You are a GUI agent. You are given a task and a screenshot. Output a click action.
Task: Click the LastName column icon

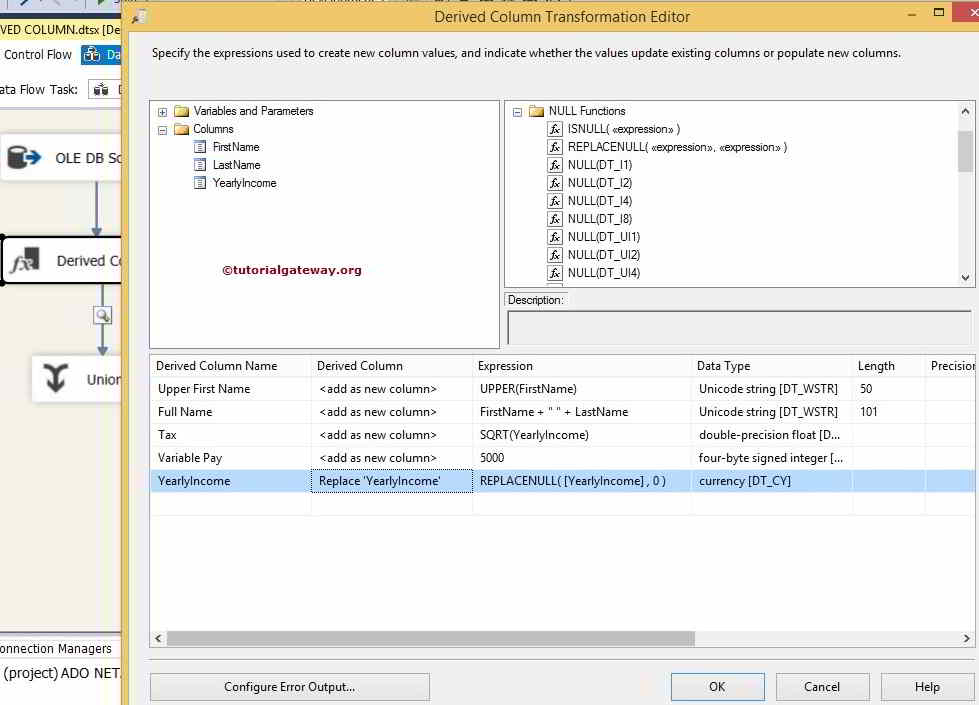pyautogui.click(x=200, y=165)
